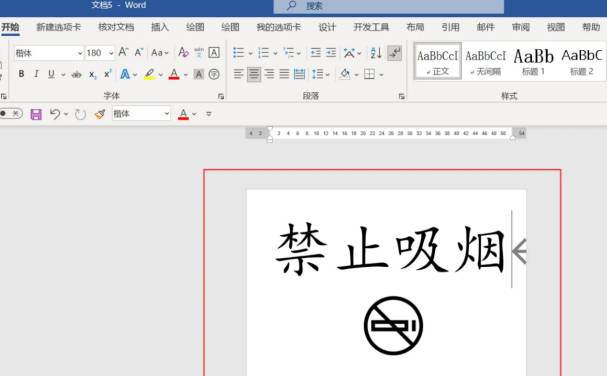Screen dimensions: 607x376
Task: Click the Bullets list icon
Action: tap(238, 53)
